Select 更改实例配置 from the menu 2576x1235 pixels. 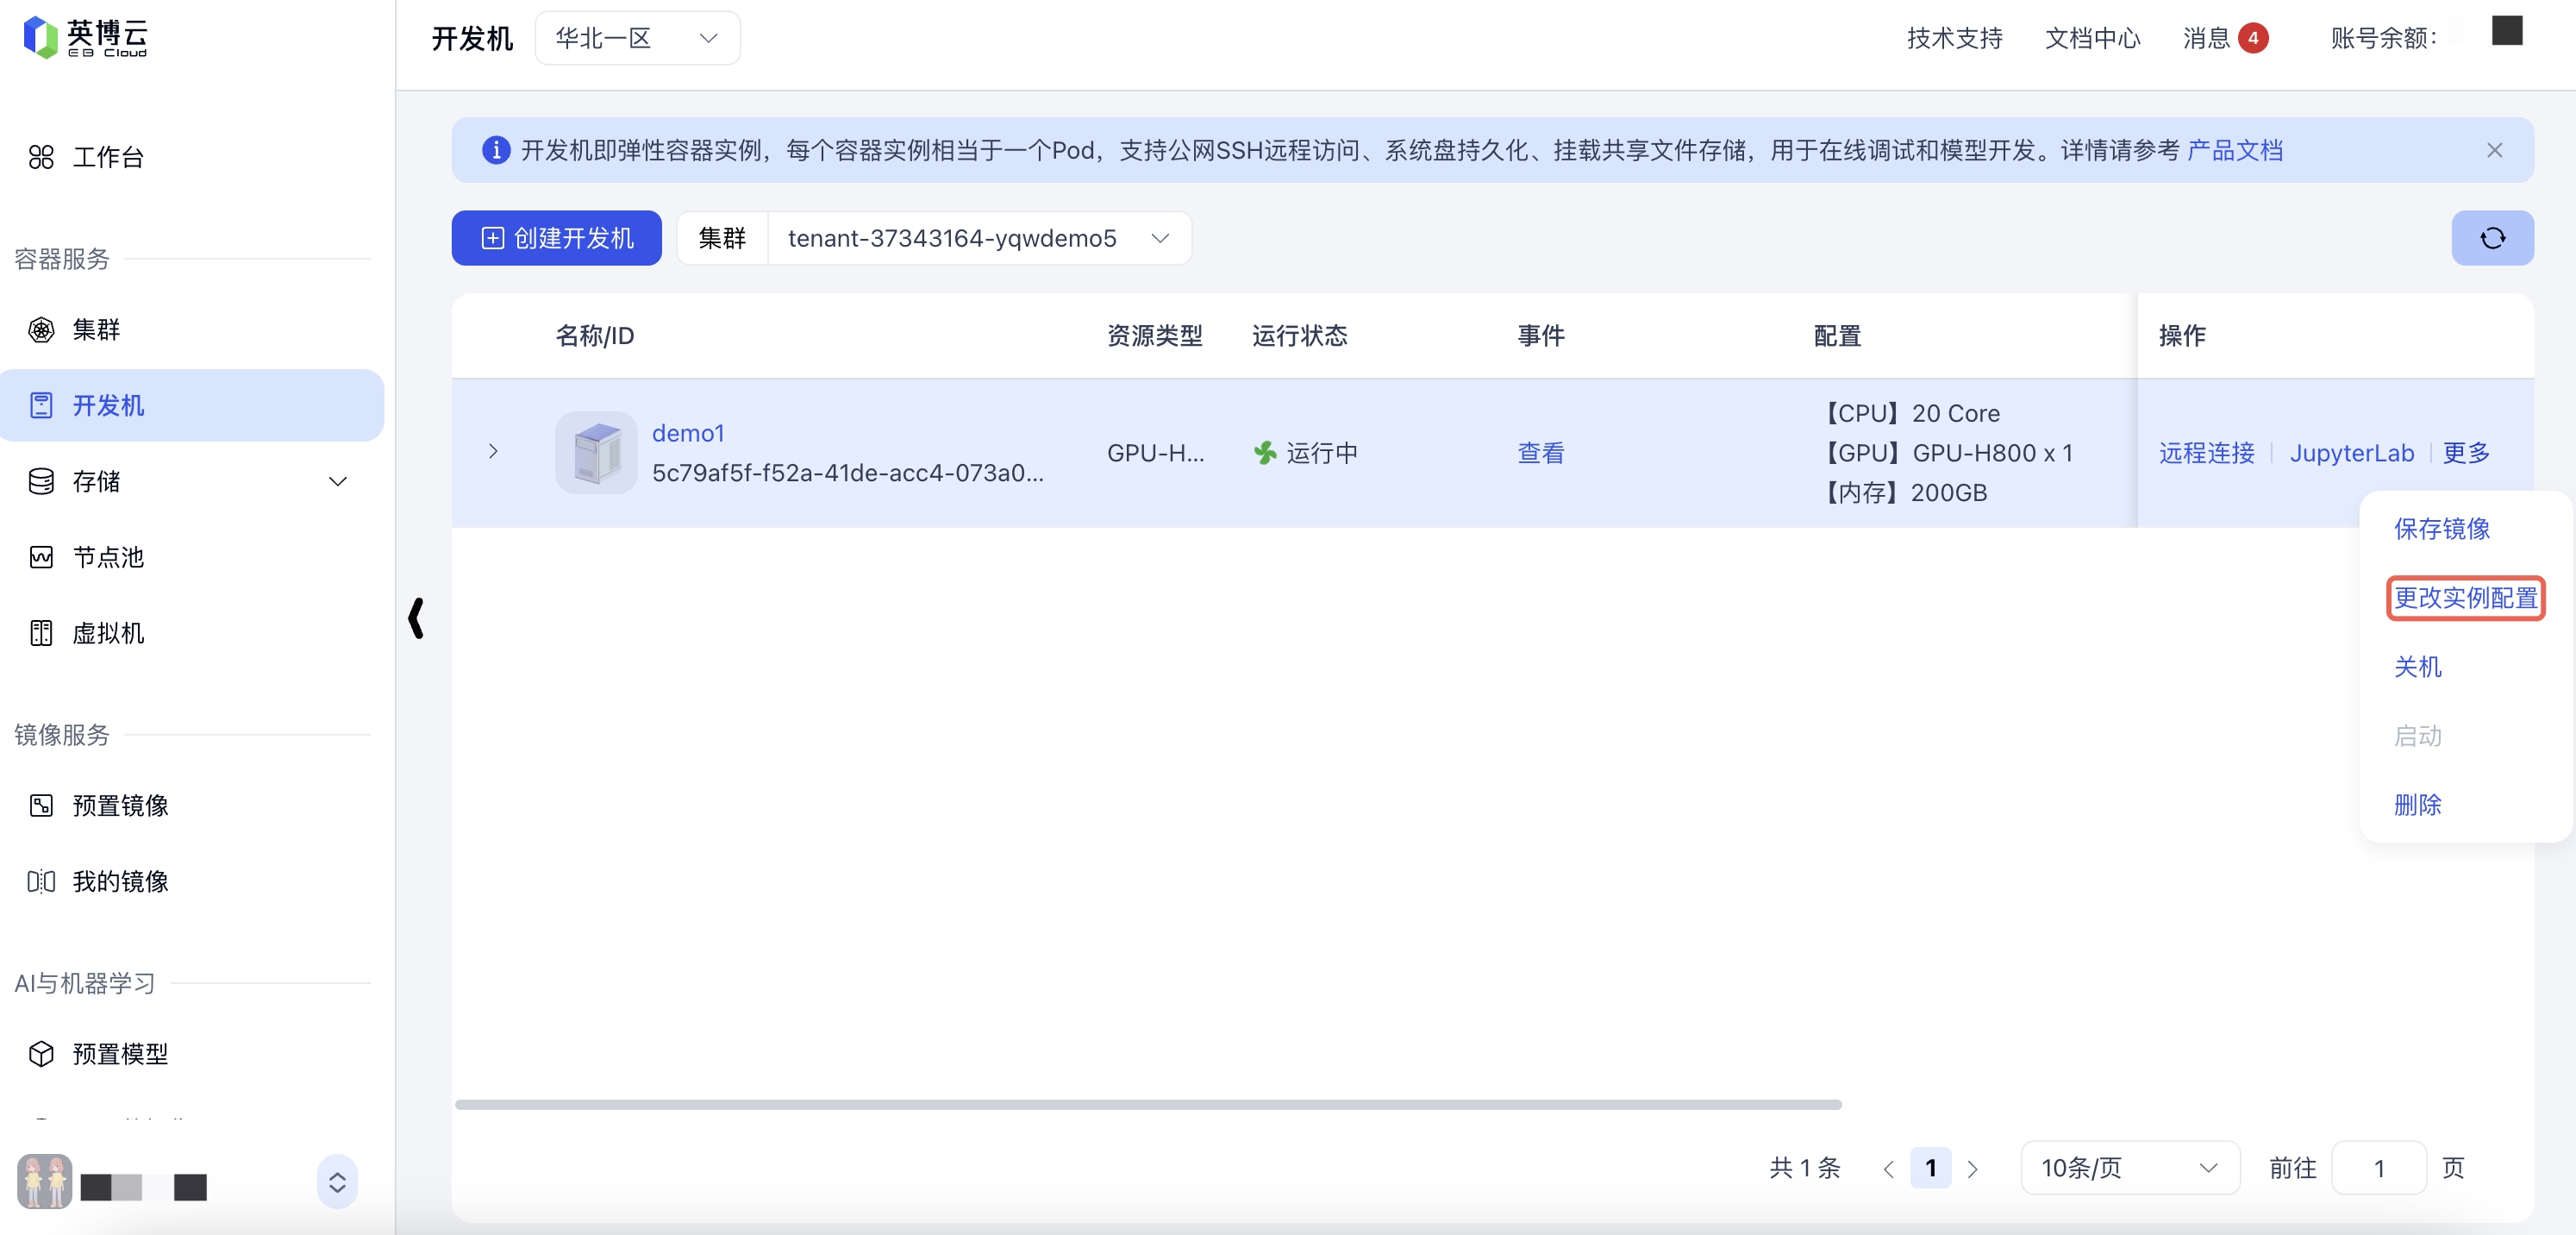click(2464, 598)
